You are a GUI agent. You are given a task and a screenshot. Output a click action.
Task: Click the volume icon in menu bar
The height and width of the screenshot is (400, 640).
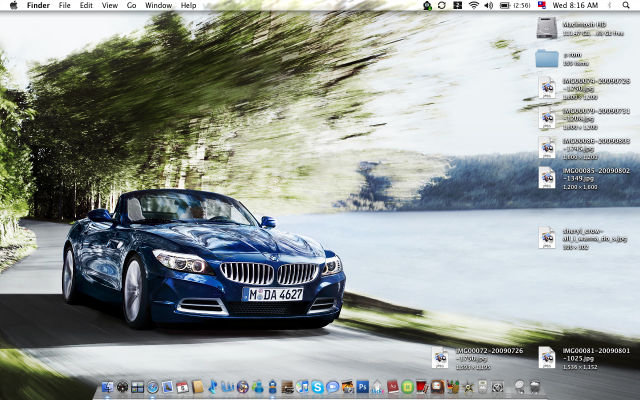[489, 5]
